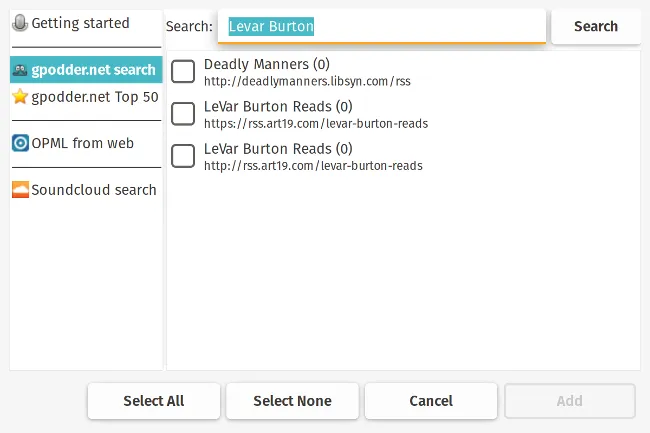Enable checkbox for LeVar Burton Reads http feed
Screen dimensions: 650x433
pos(183,156)
